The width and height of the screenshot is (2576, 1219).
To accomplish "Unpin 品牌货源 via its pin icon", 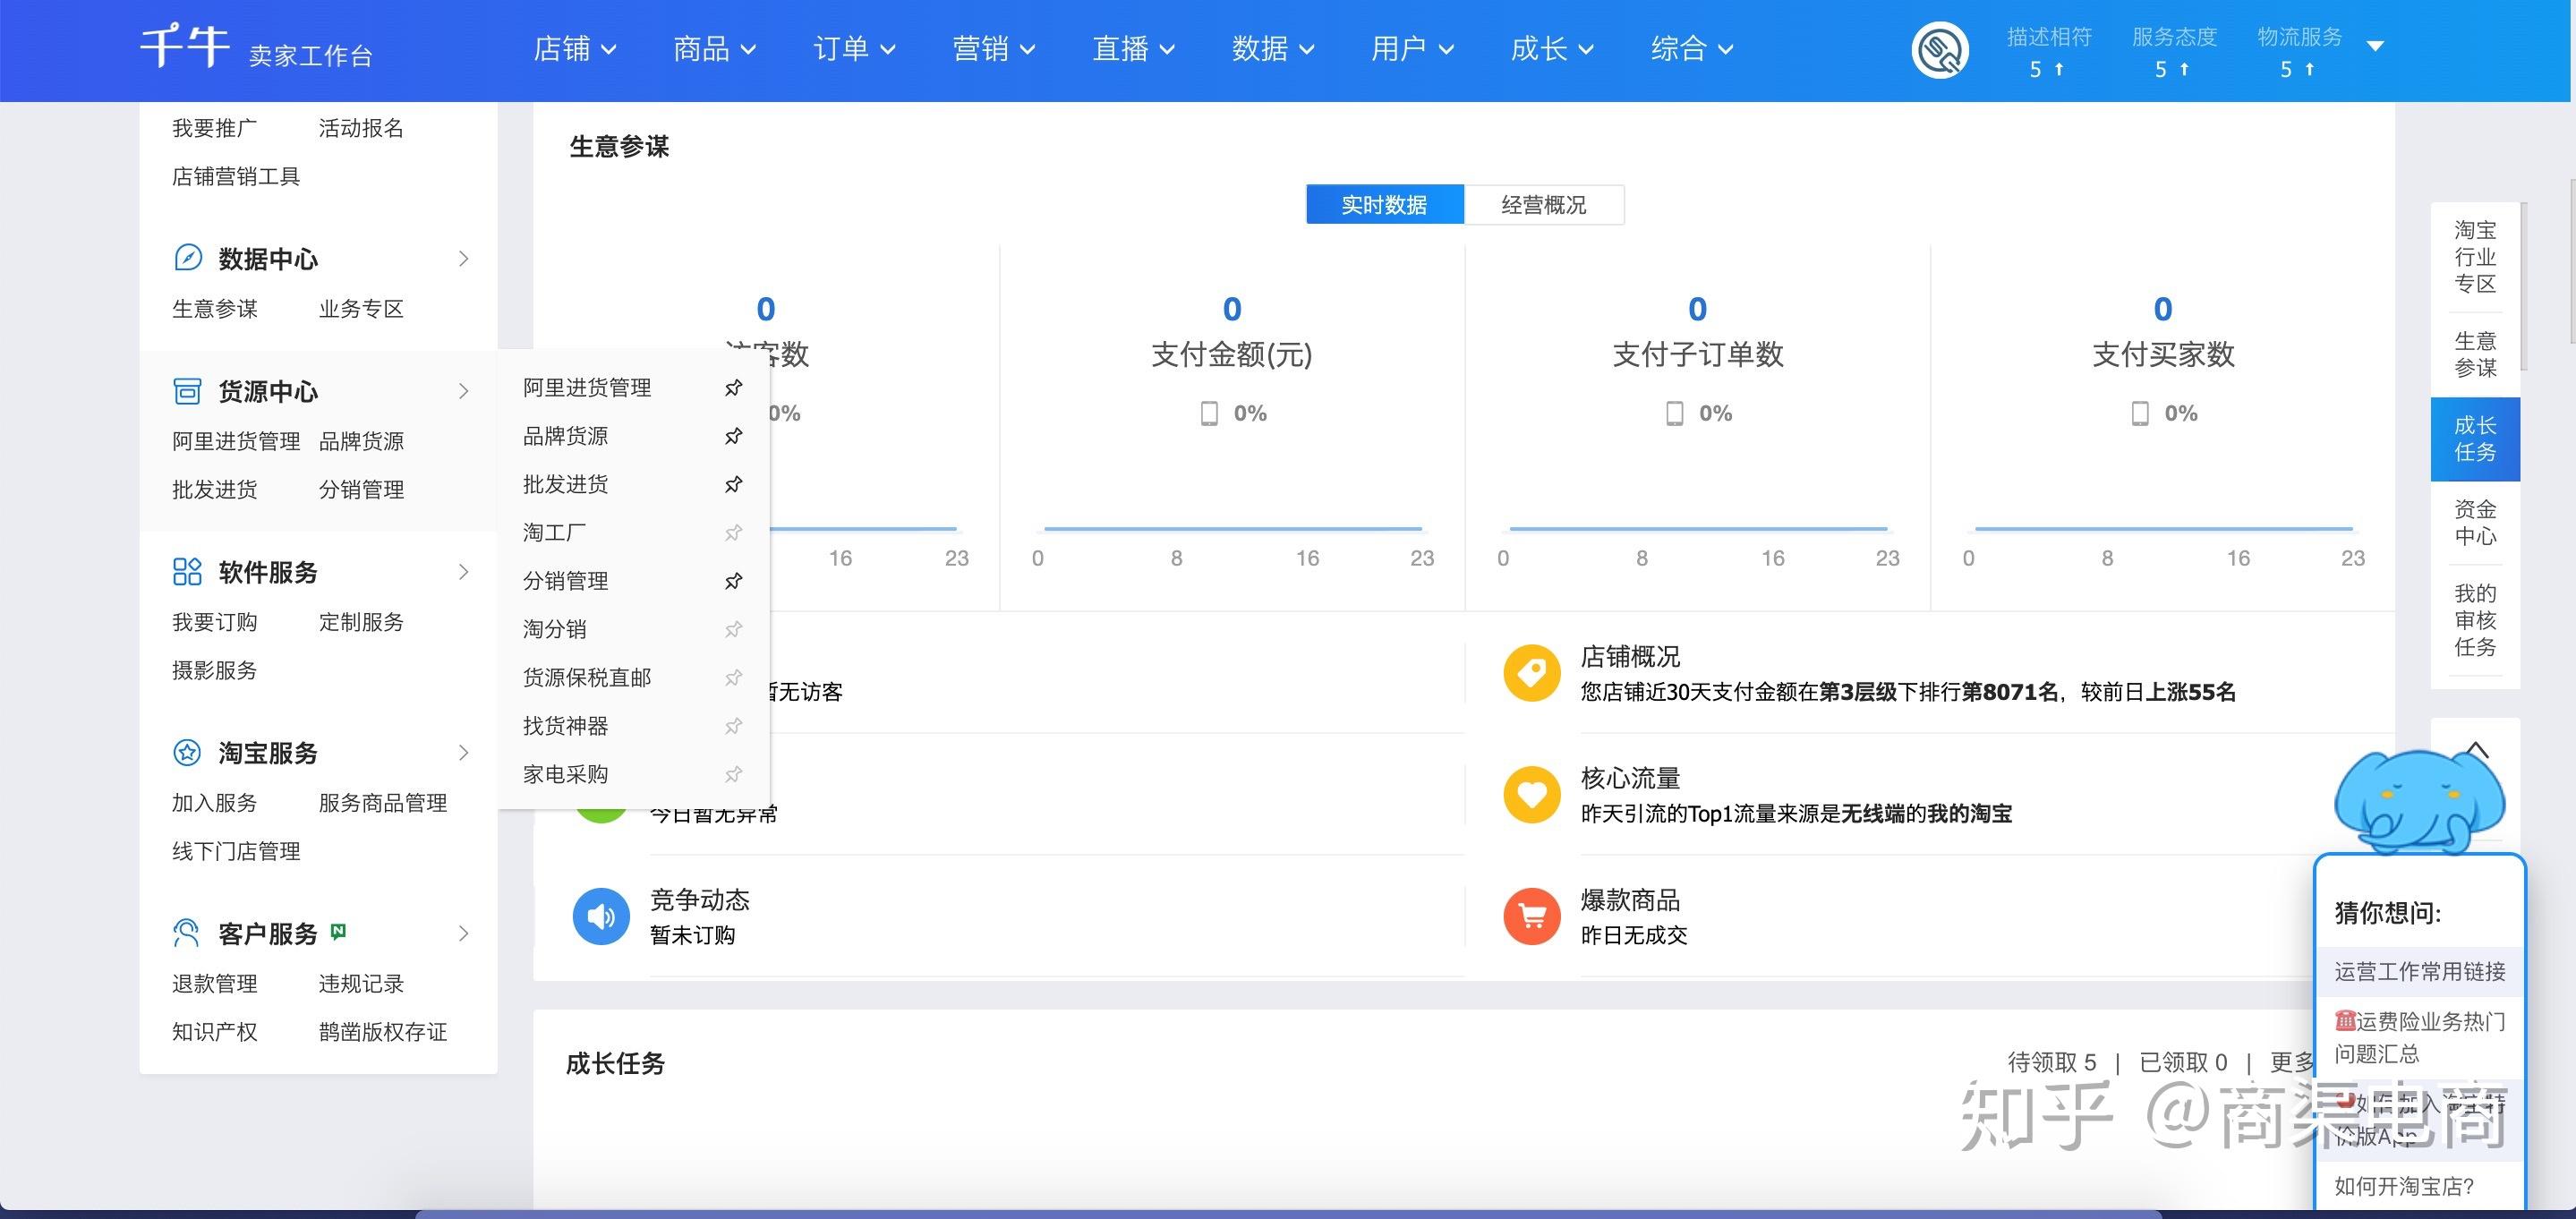I will 734,436.
